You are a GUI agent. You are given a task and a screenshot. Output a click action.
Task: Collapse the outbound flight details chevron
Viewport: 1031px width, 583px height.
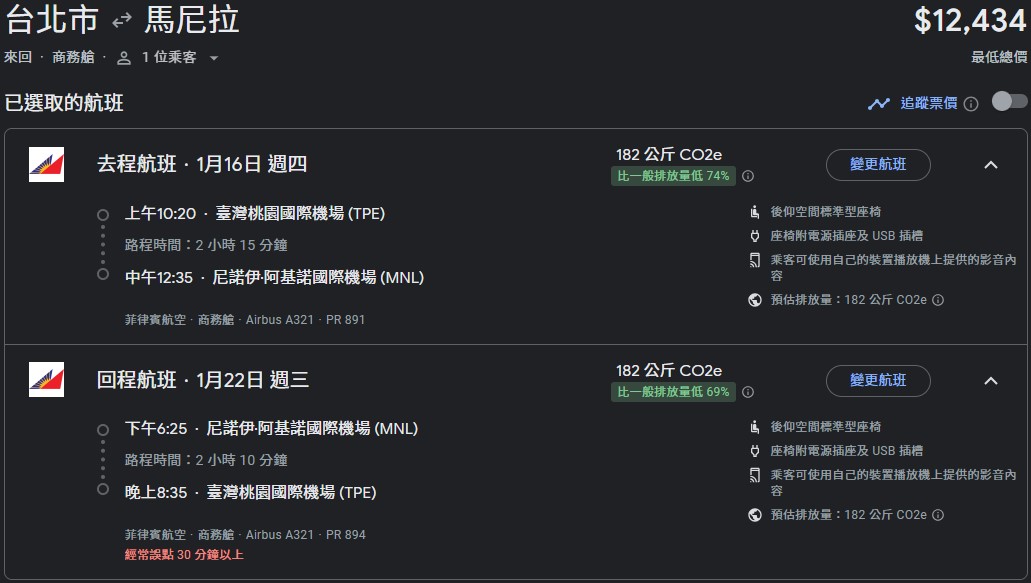coord(990,166)
